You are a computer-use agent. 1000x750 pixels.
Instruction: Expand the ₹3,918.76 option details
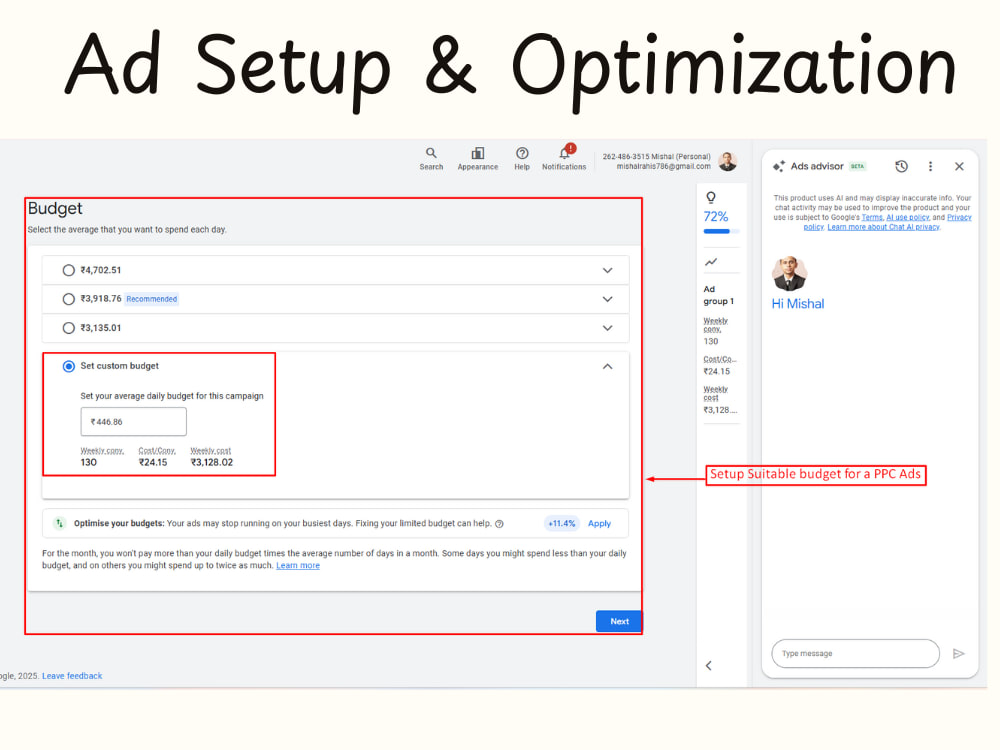tap(608, 299)
